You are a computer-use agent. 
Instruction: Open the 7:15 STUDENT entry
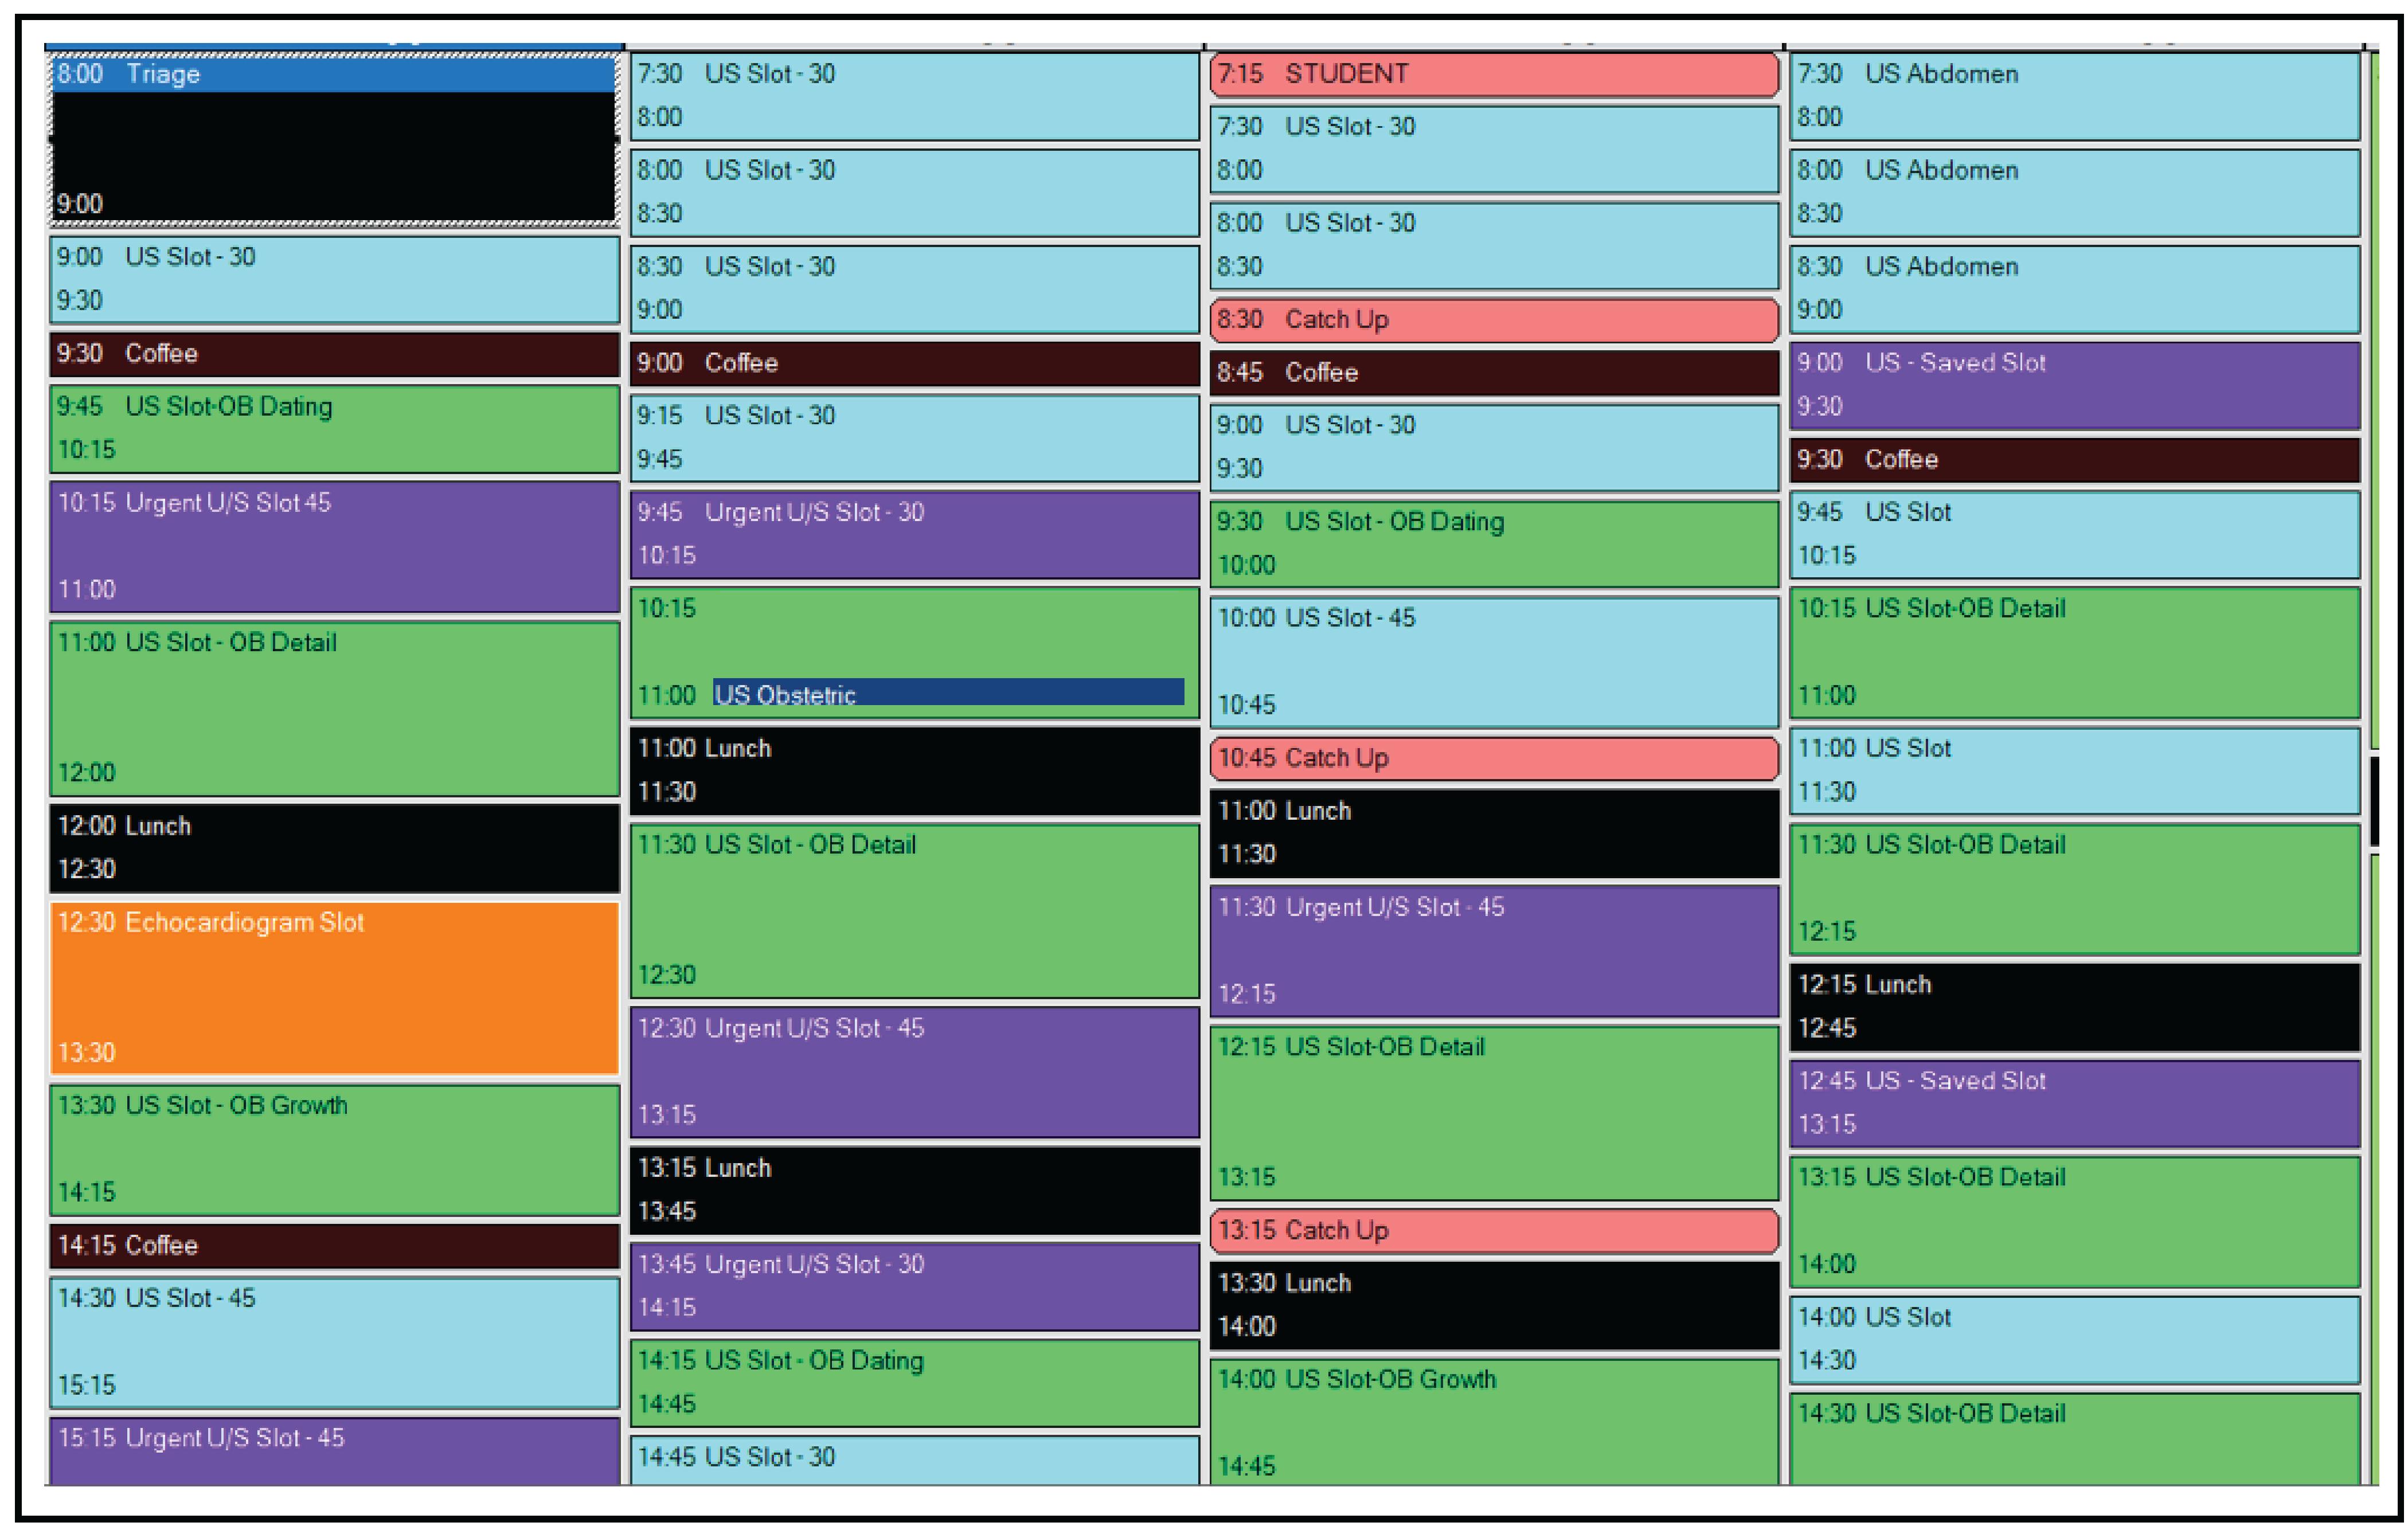click(x=1493, y=74)
